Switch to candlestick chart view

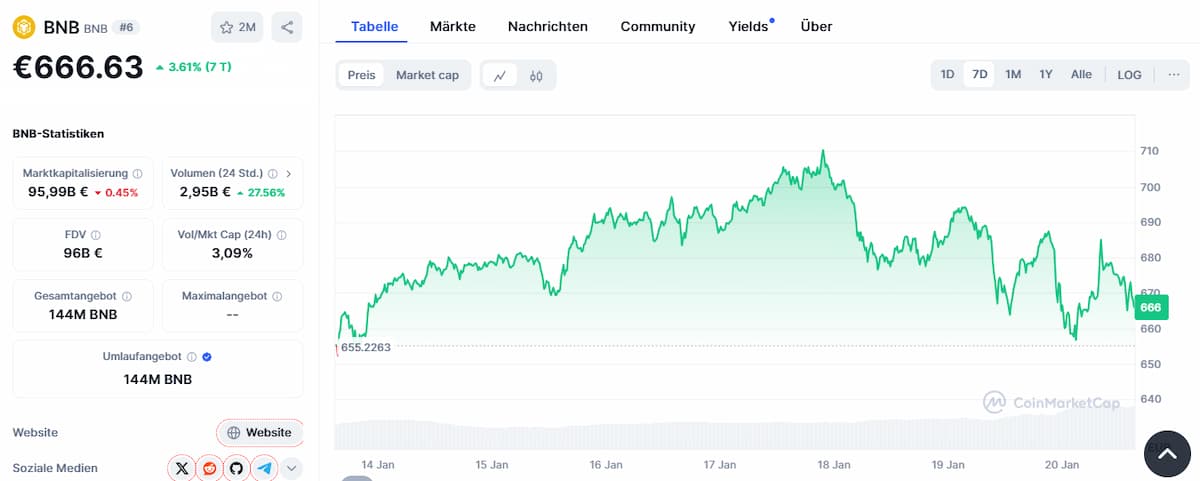pos(536,75)
